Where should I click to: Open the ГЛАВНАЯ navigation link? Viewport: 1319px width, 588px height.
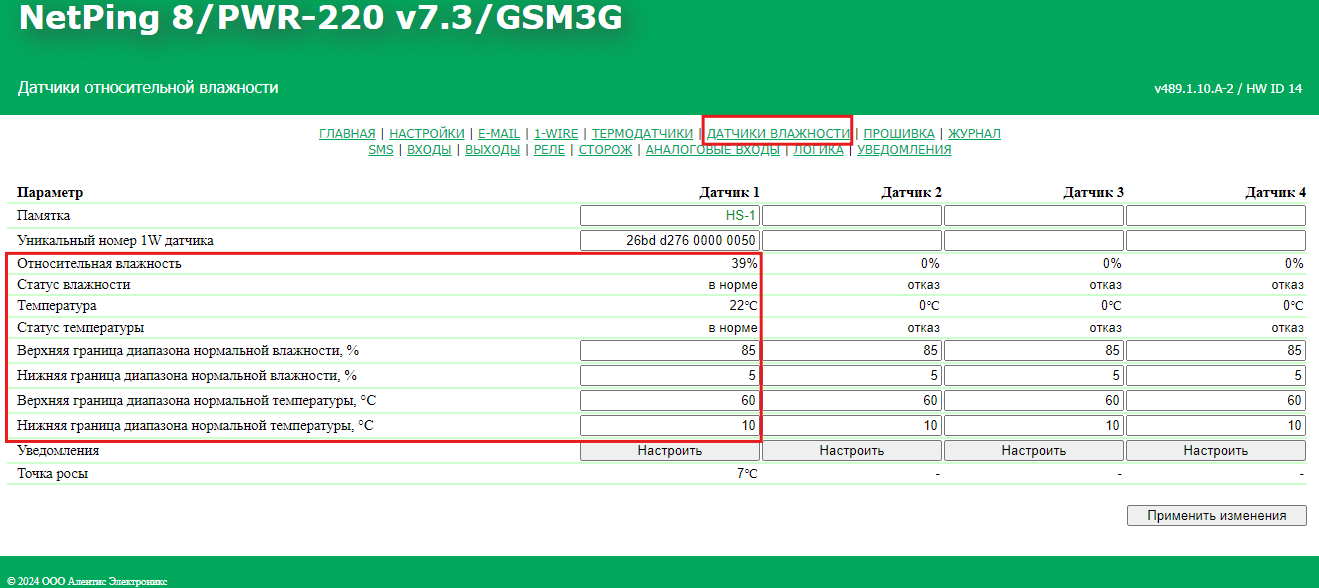[347, 133]
